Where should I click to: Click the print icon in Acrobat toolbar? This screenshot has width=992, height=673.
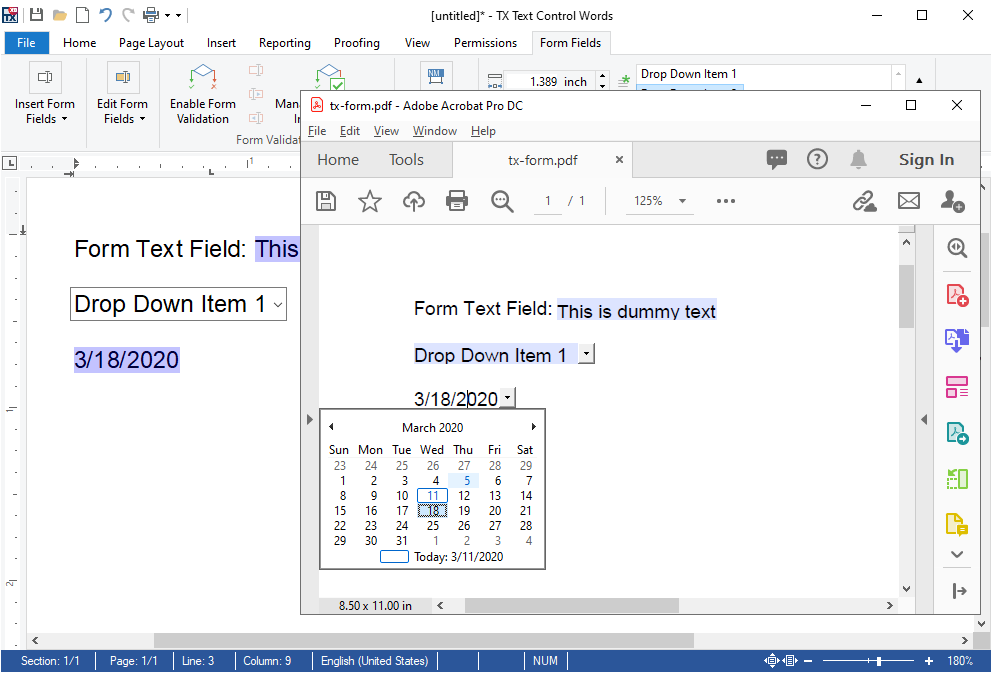[457, 200]
